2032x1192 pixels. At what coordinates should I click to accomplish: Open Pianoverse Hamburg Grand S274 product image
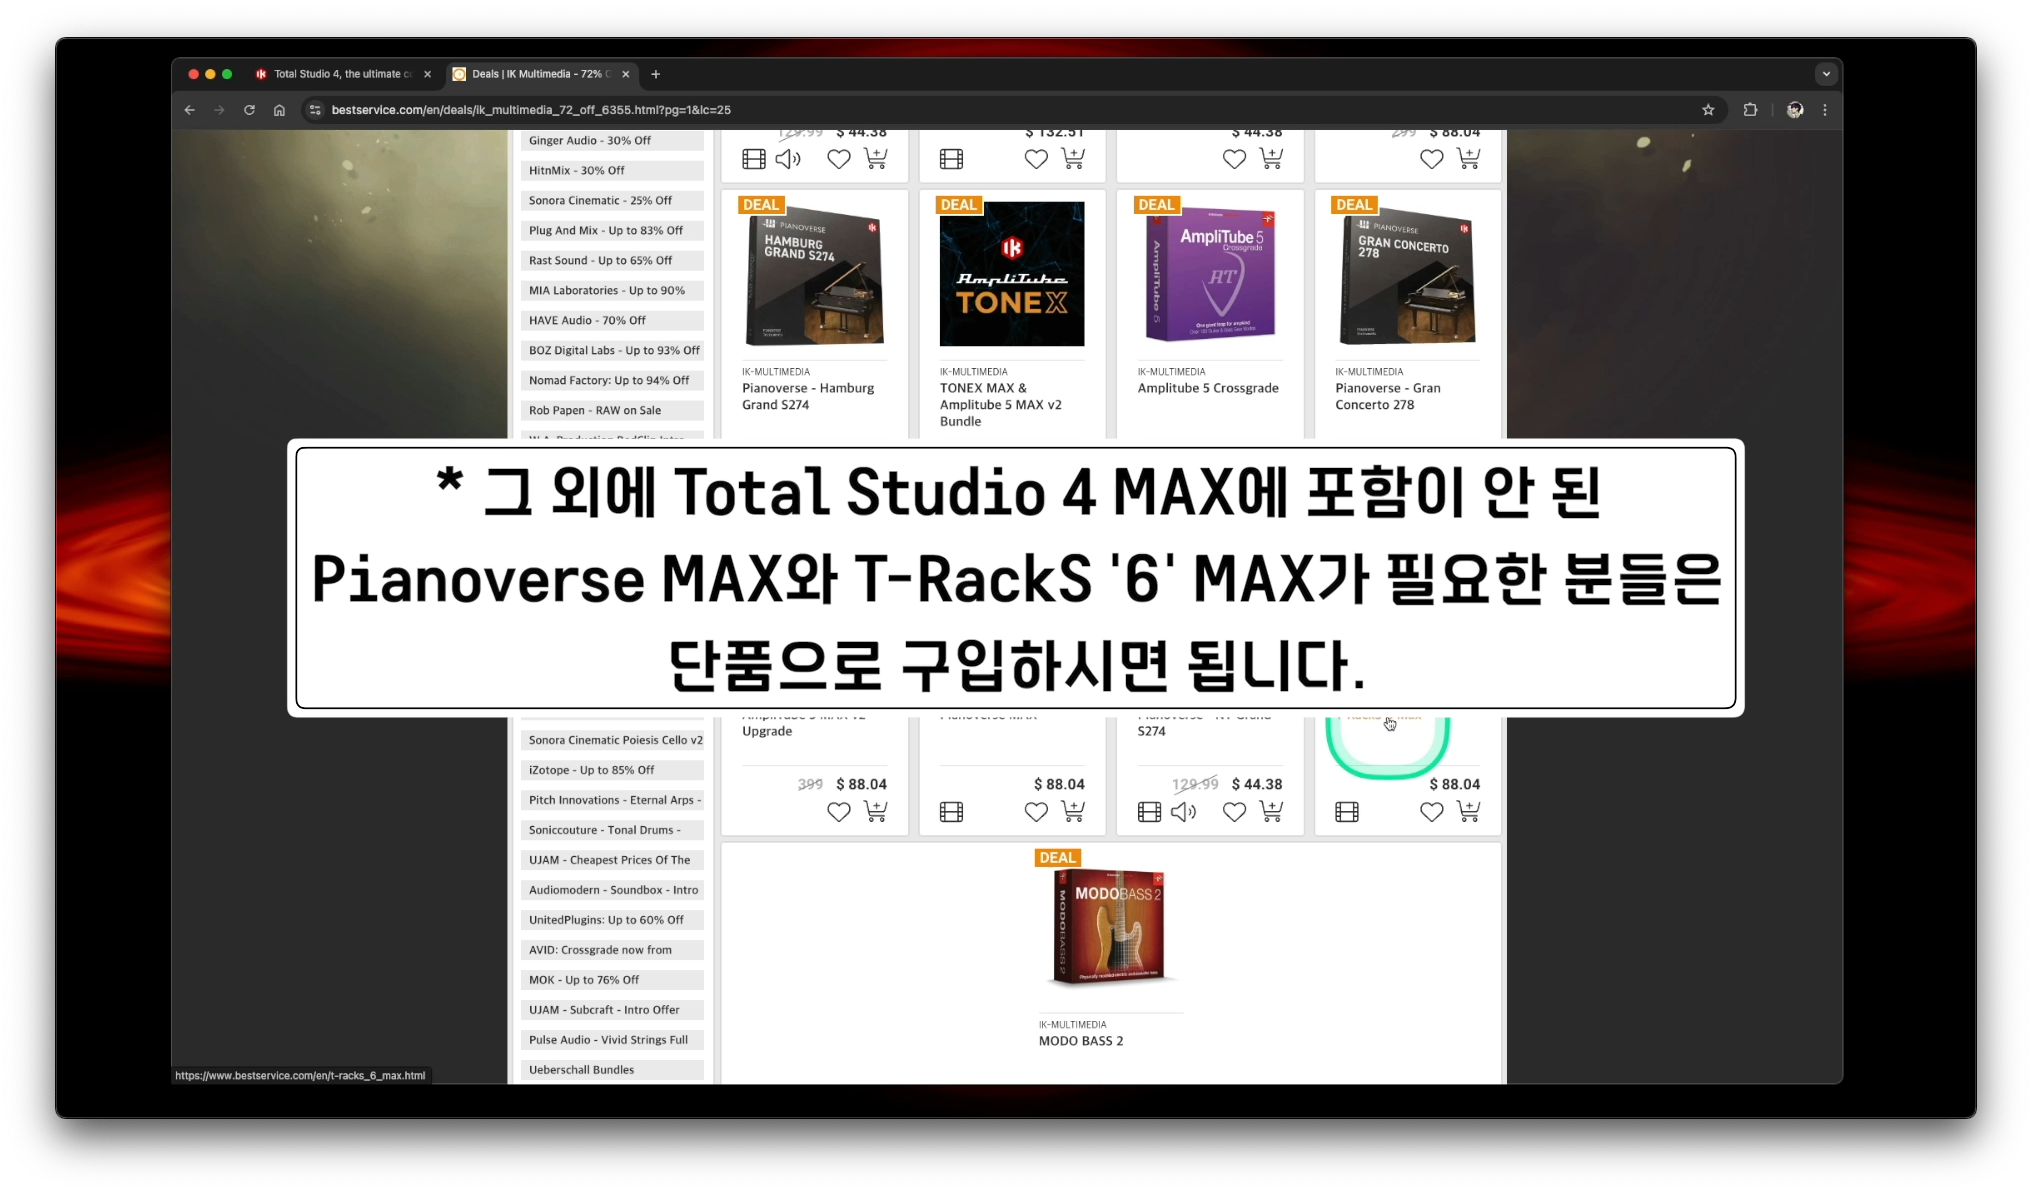coord(814,275)
